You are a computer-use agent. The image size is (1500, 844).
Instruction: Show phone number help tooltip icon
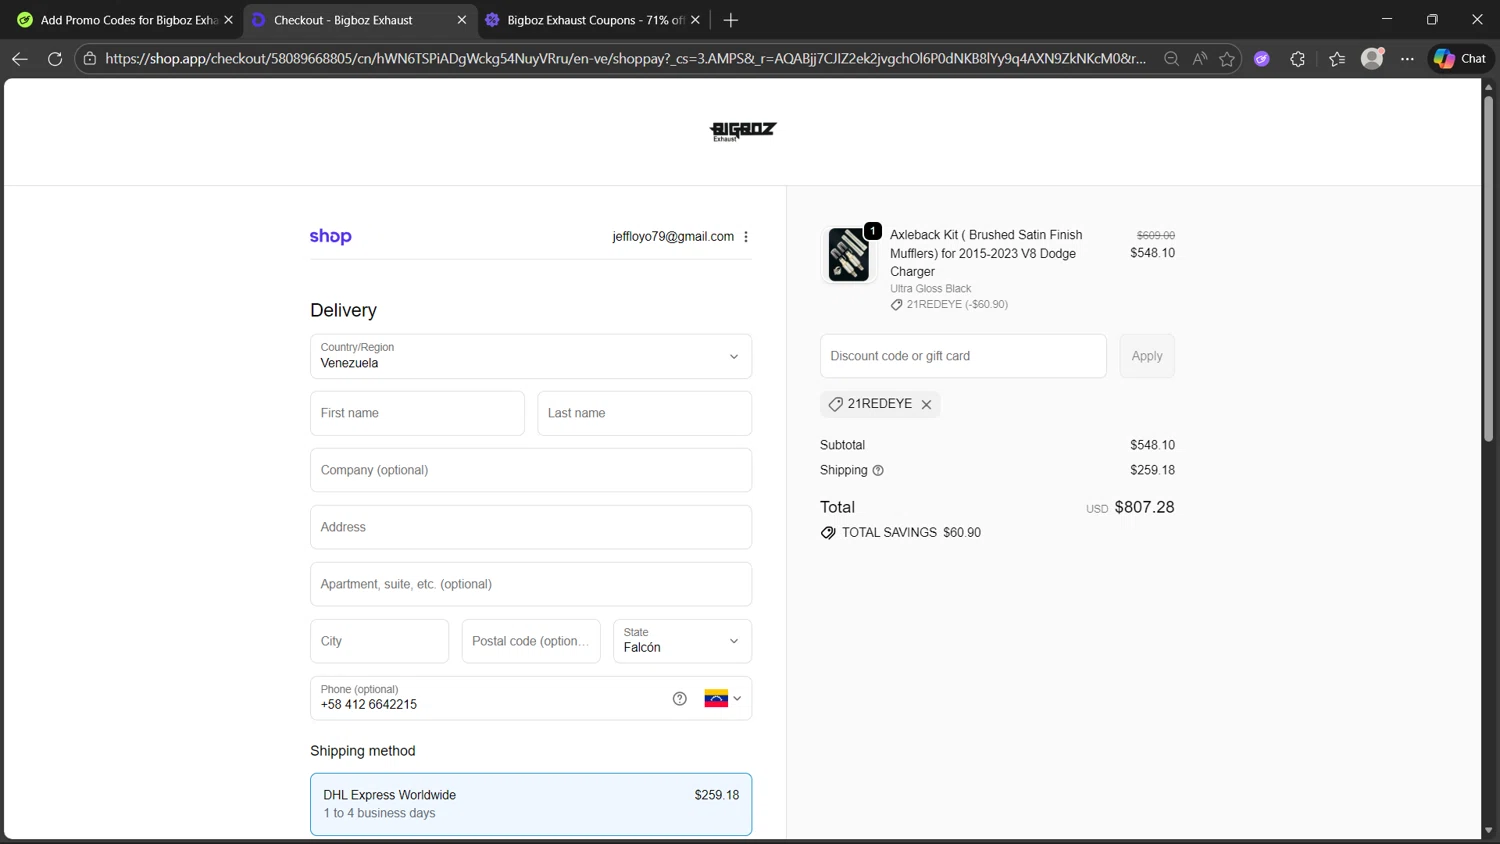[680, 699]
